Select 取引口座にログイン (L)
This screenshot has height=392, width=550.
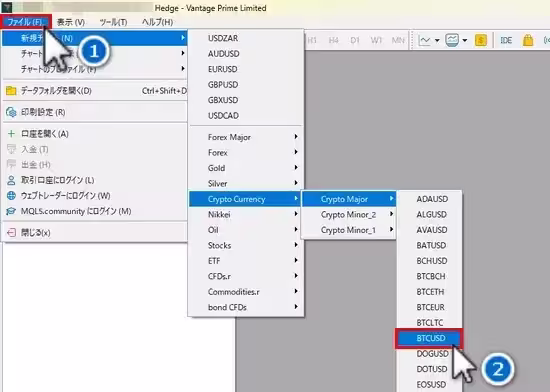[x=95, y=180]
